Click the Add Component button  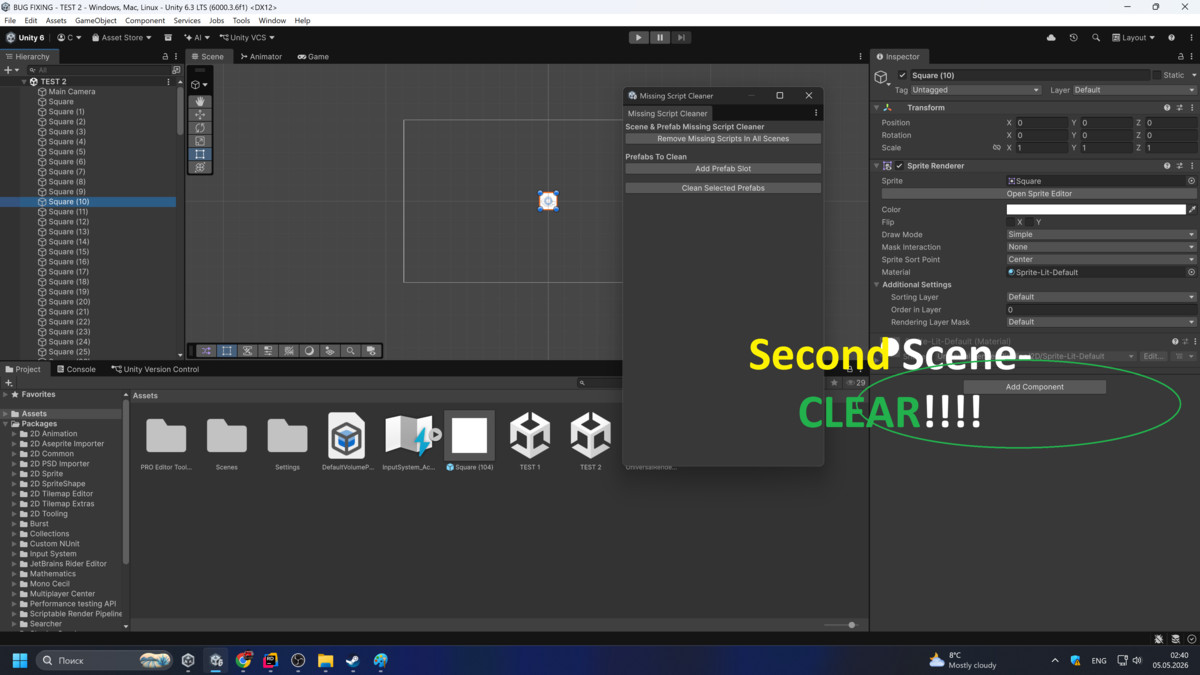coord(1035,387)
